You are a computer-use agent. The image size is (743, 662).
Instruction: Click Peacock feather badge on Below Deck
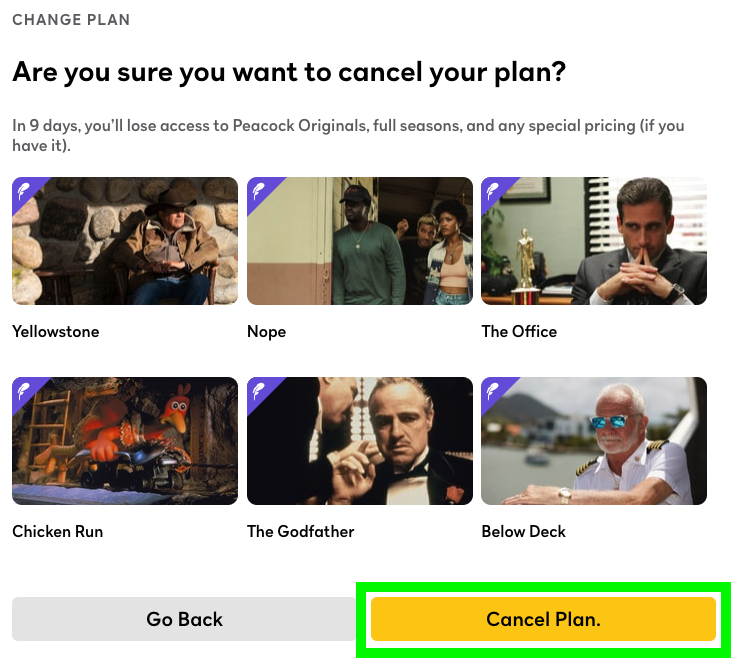point(493,389)
